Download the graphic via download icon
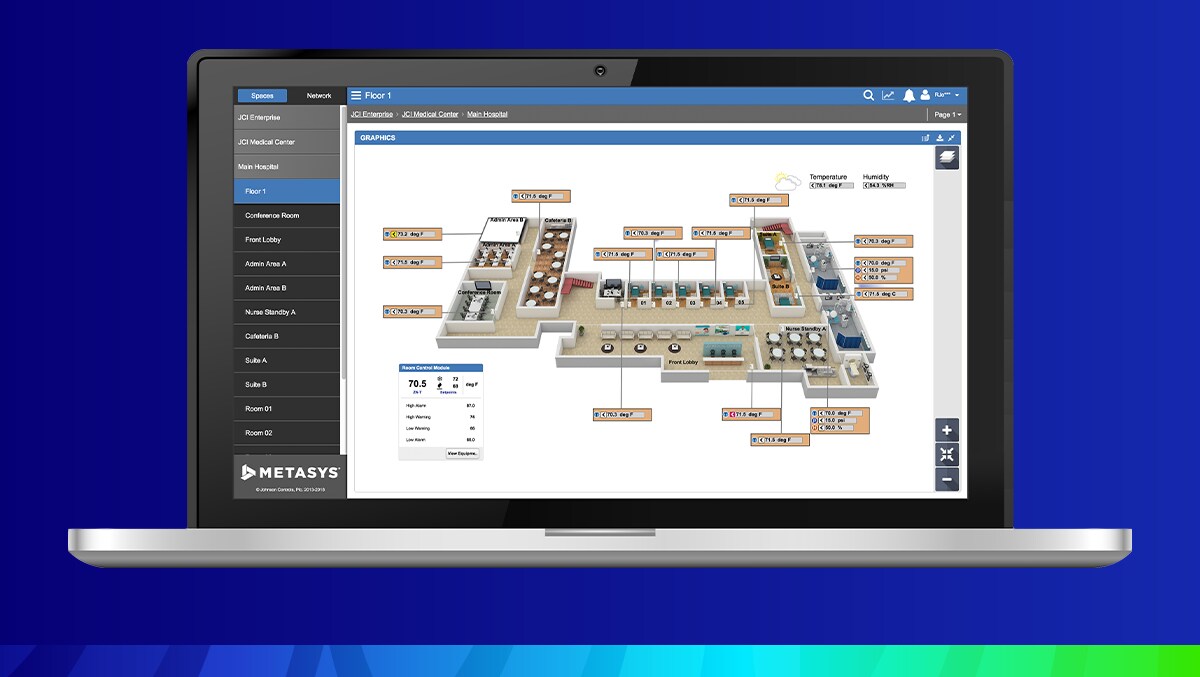This screenshot has height=677, width=1200. 939,138
